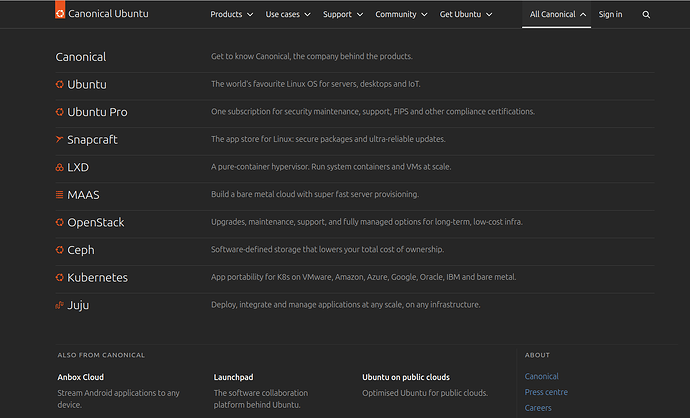690x418 pixels.
Task: Click the Snapcraft bird icon
Action: 60,140
